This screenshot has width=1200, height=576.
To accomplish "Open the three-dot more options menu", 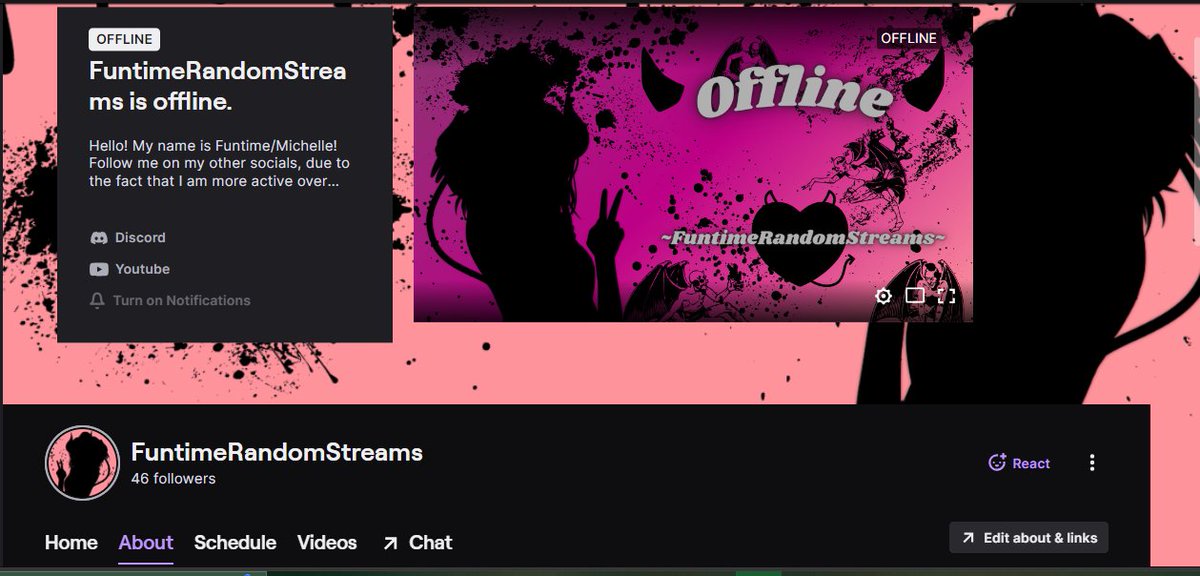I will [1092, 463].
